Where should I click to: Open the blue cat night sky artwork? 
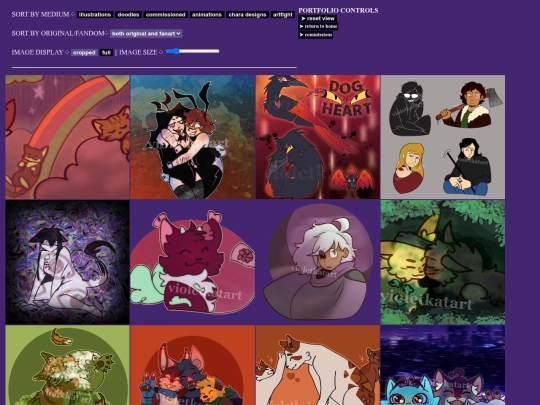pyautogui.click(x=443, y=365)
